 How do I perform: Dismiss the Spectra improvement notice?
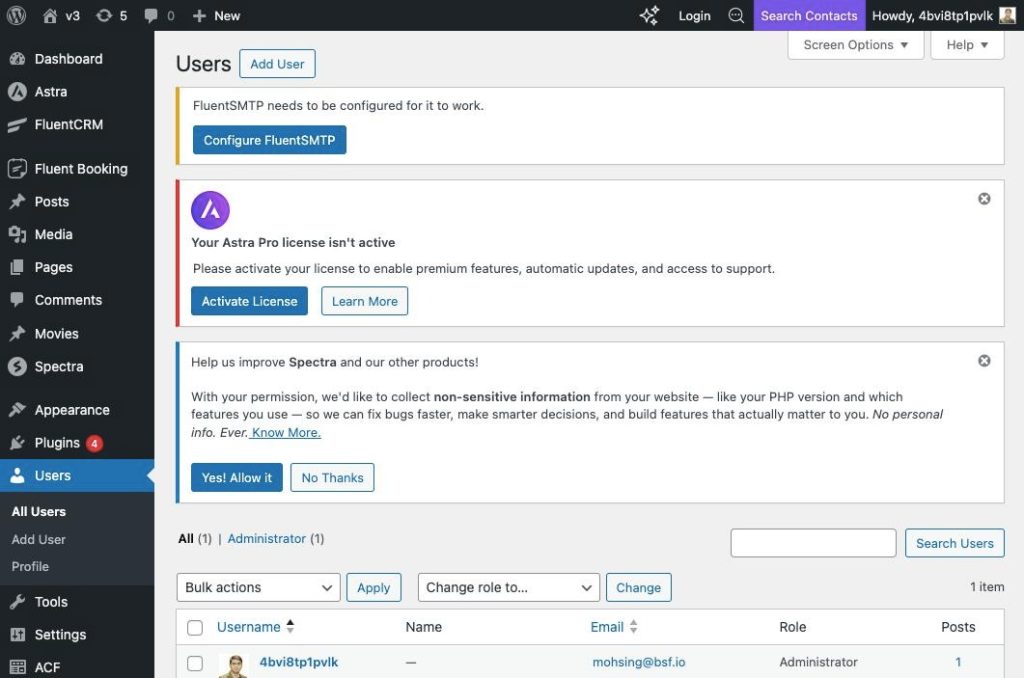(984, 361)
